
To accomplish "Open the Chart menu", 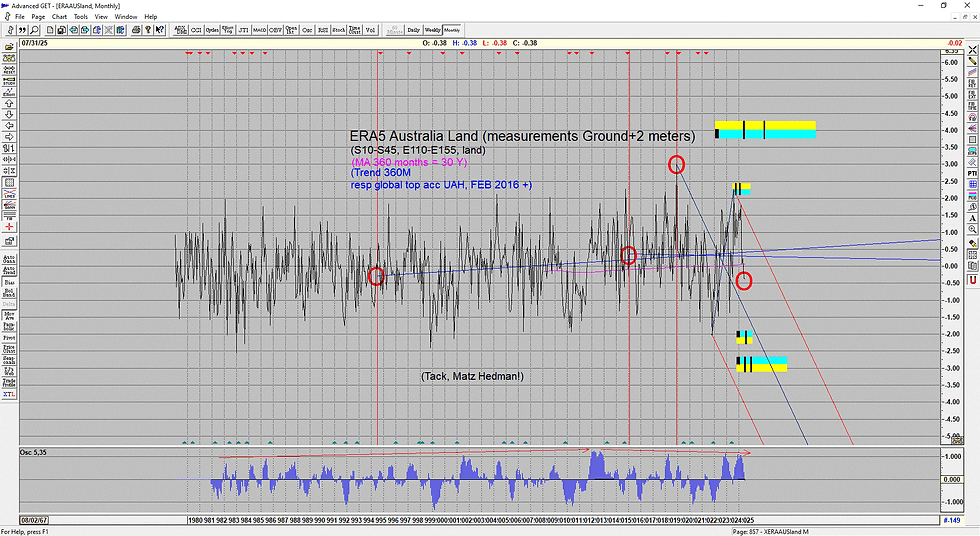I will [59, 17].
